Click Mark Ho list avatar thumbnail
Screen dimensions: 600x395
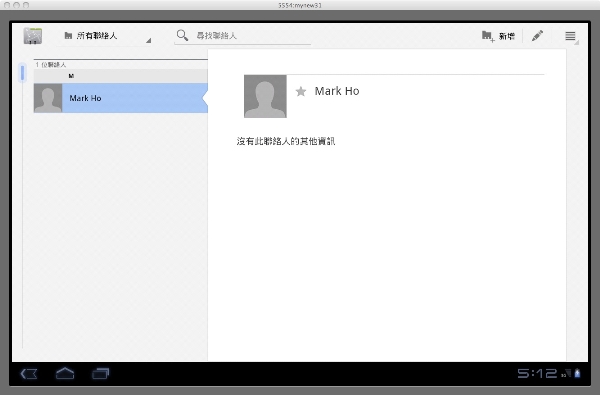(x=48, y=98)
